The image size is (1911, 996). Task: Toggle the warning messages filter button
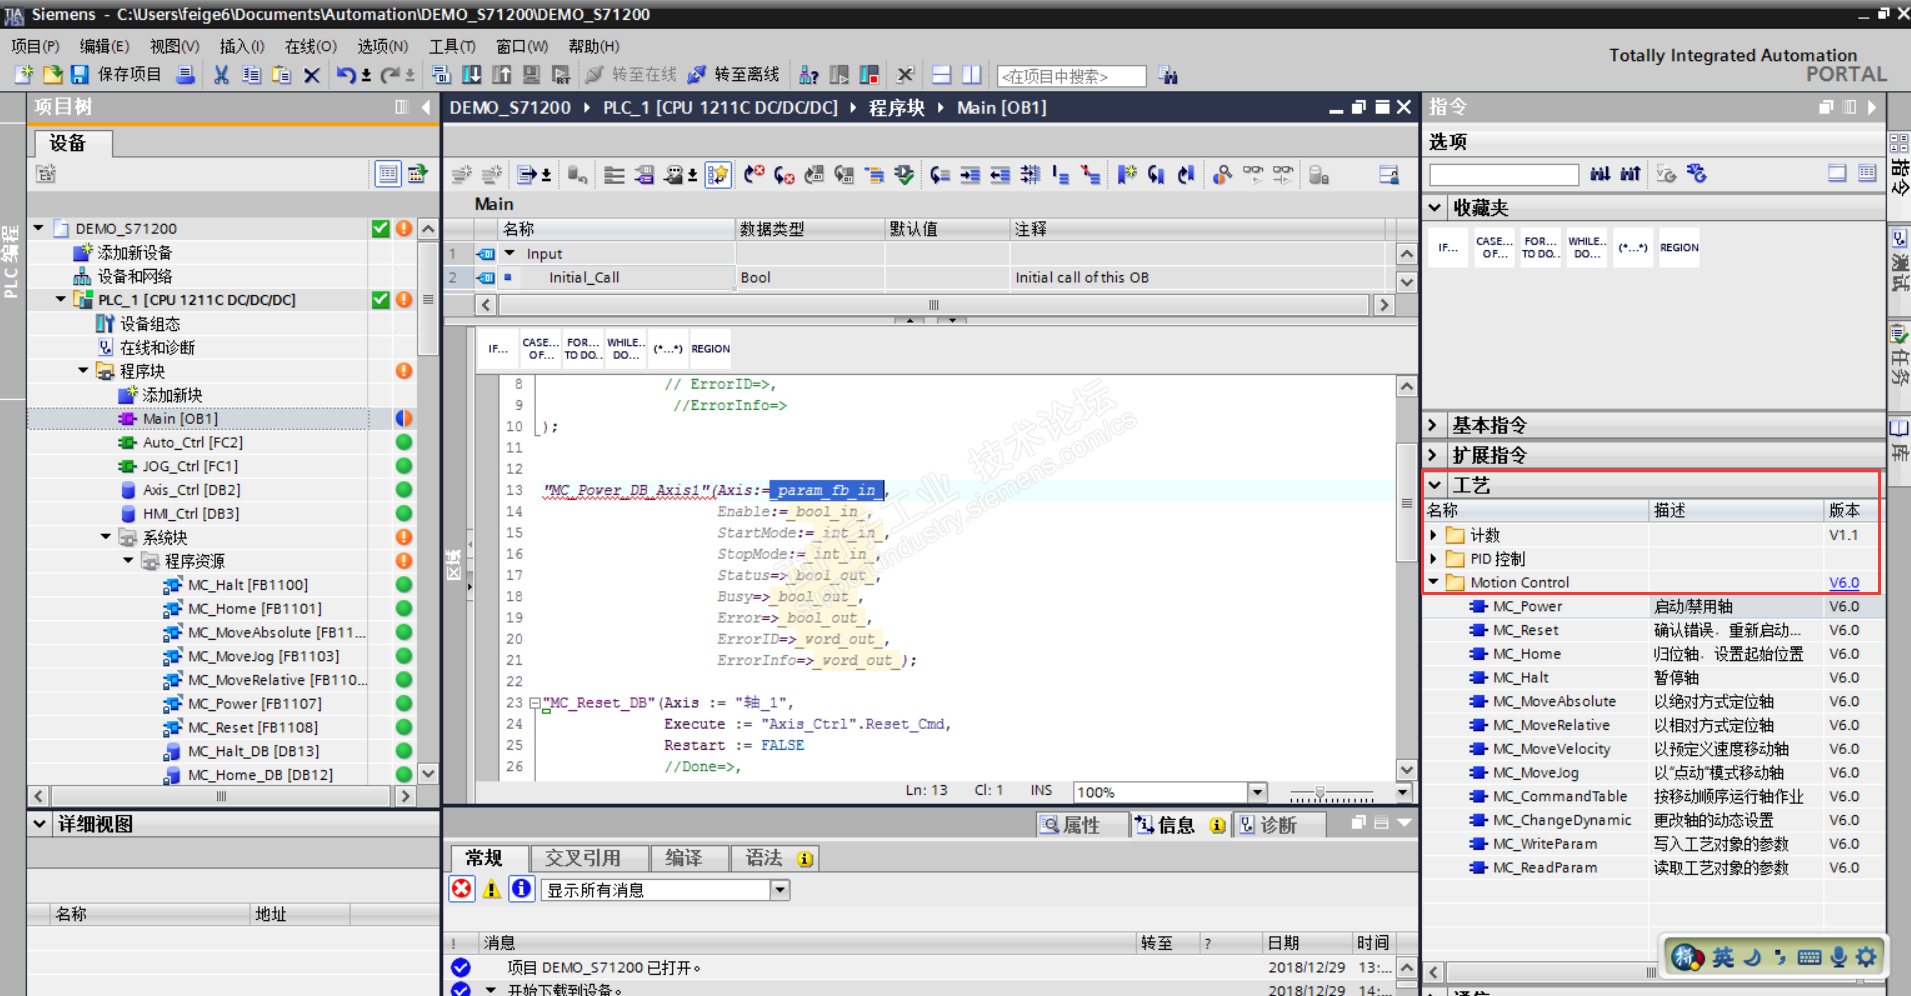pyautogui.click(x=491, y=889)
